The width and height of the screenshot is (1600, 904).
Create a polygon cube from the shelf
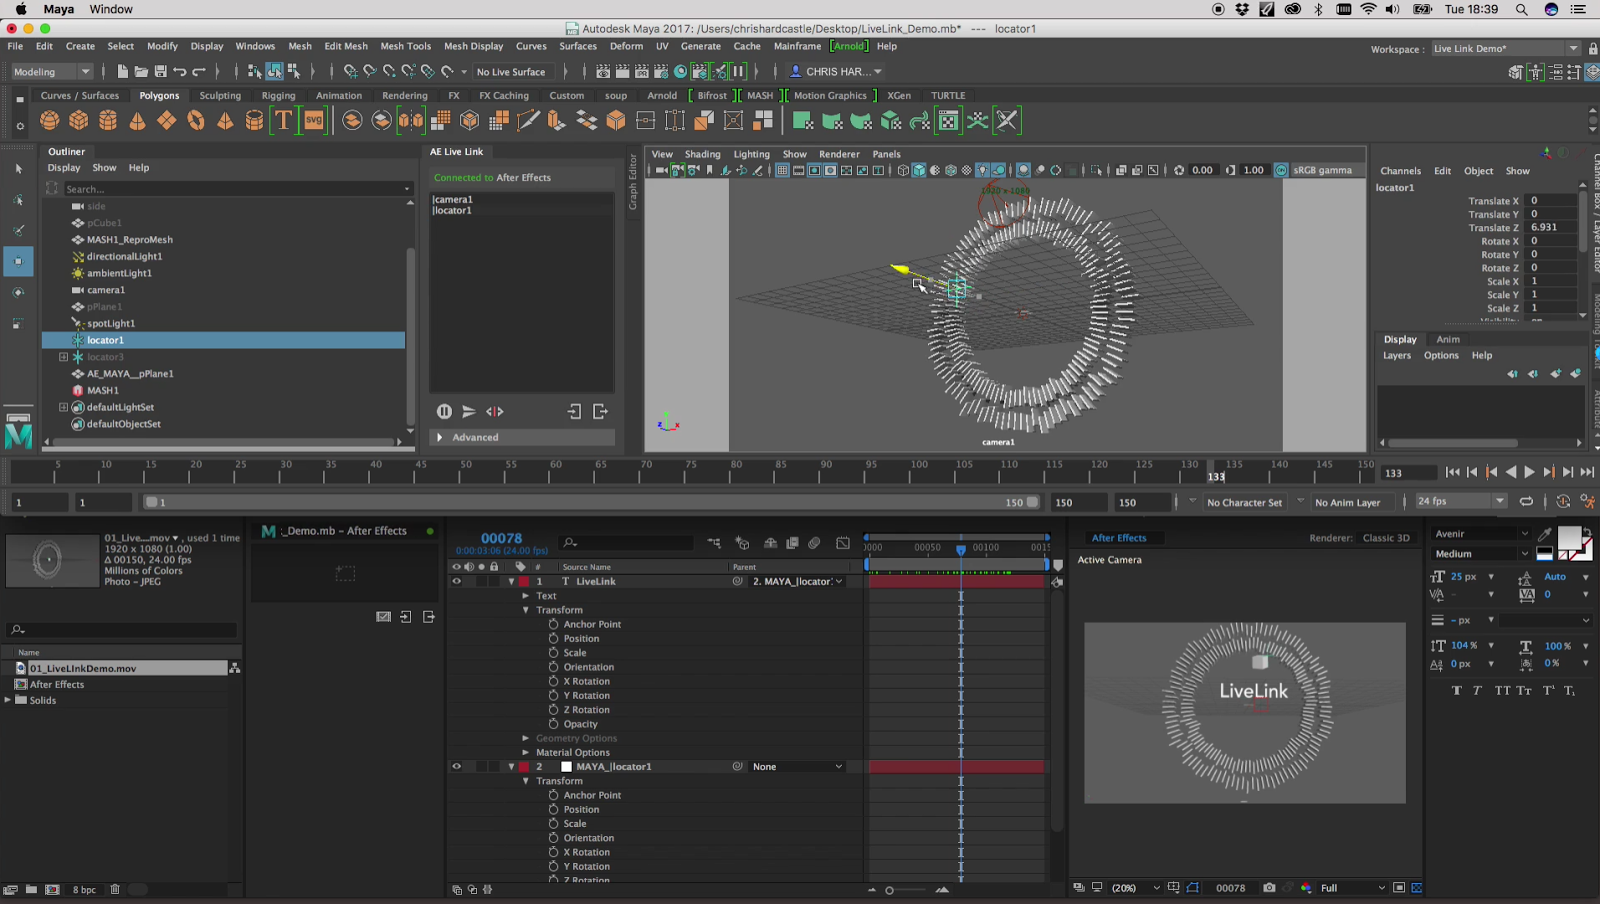pos(78,121)
